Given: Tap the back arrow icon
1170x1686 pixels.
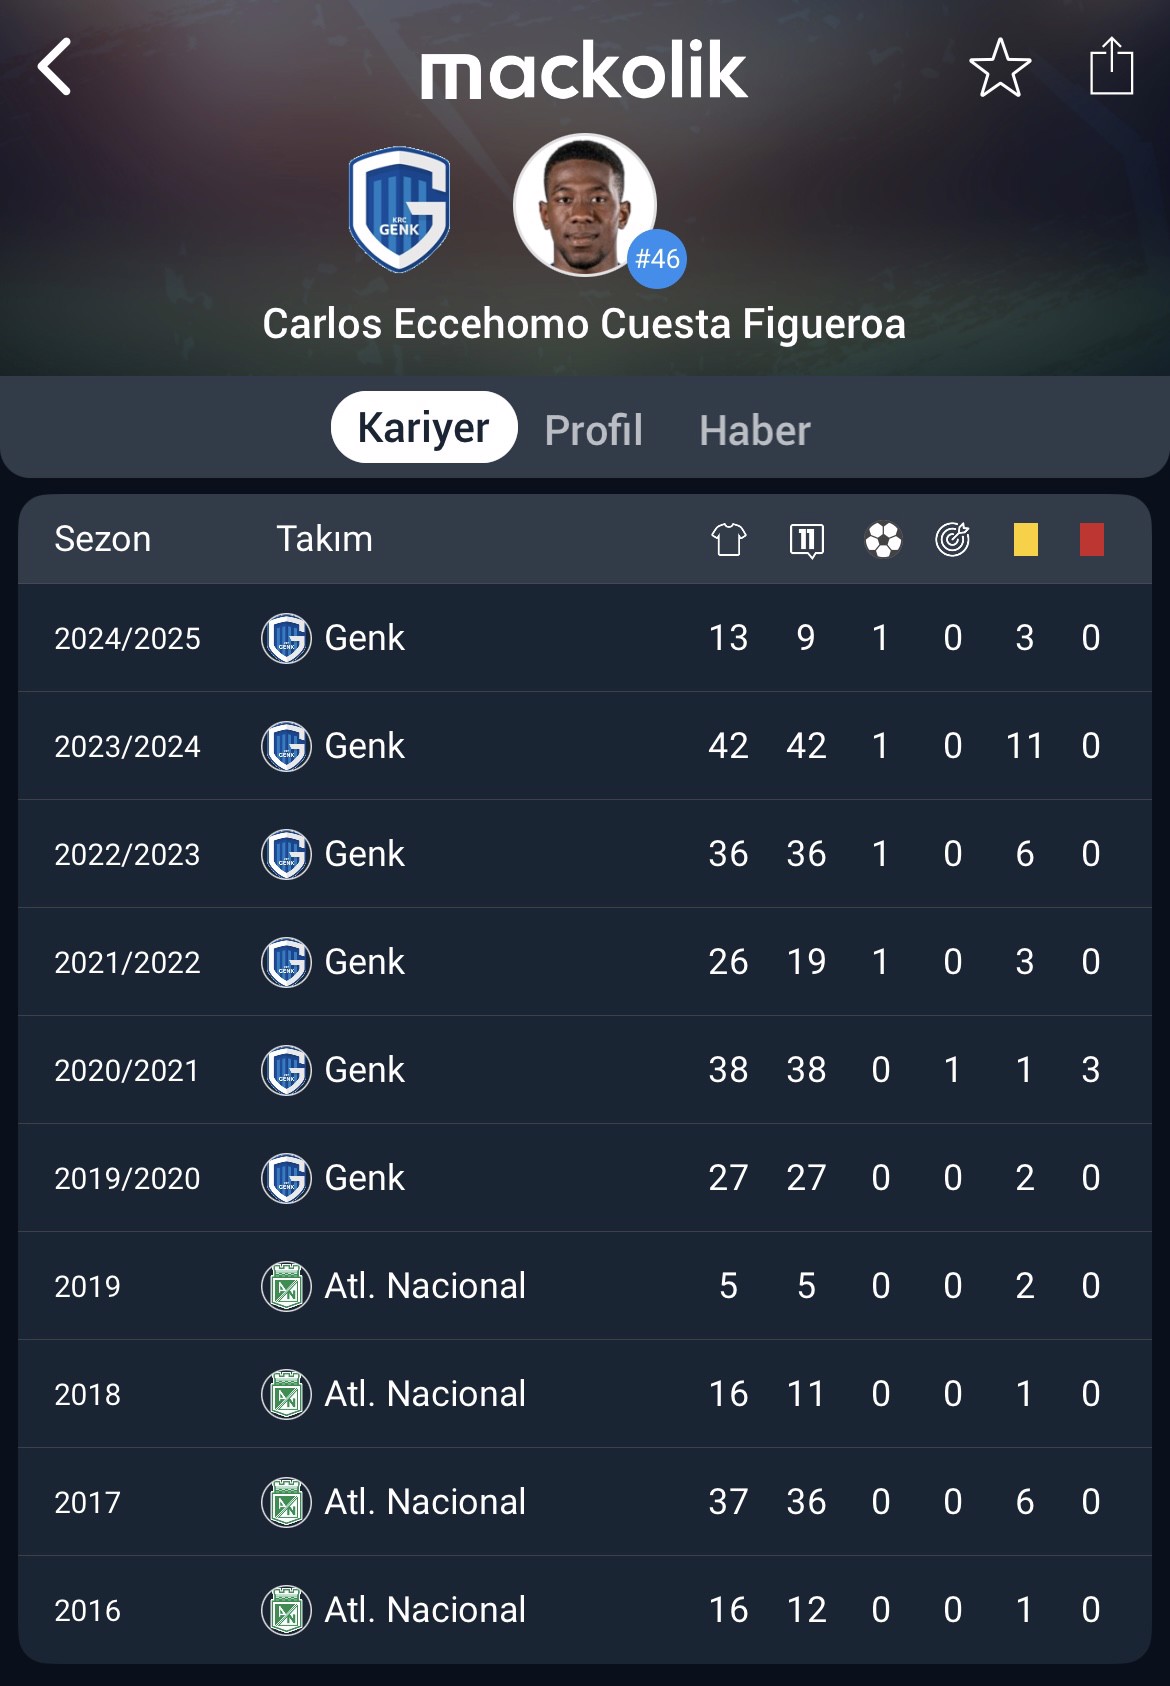Looking at the screenshot, I should (54, 67).
